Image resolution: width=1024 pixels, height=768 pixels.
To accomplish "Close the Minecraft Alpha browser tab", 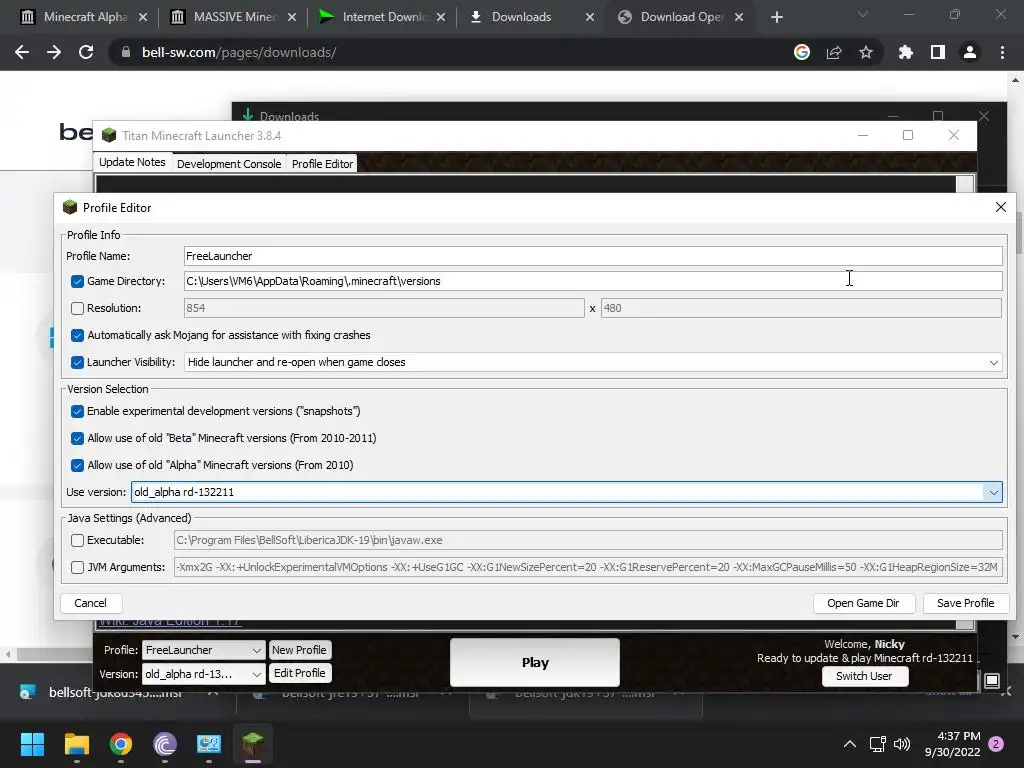I will click(143, 17).
